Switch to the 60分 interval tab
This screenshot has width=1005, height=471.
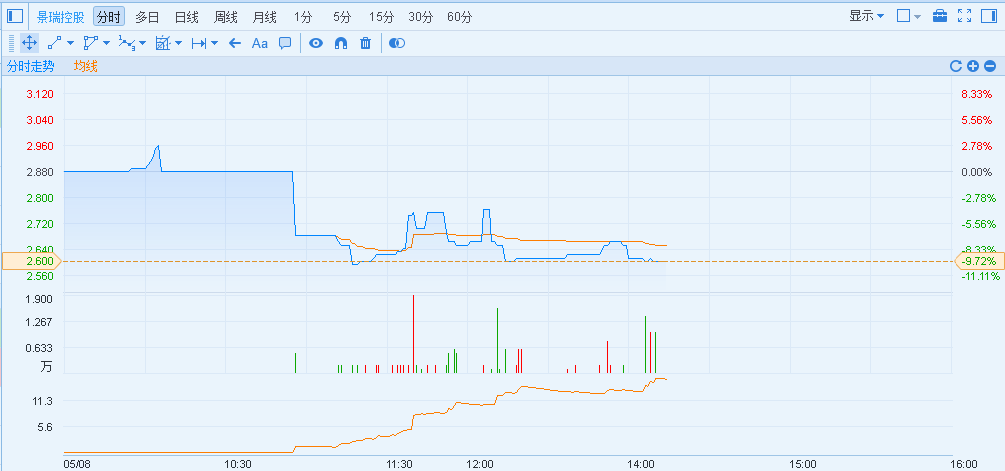point(460,17)
